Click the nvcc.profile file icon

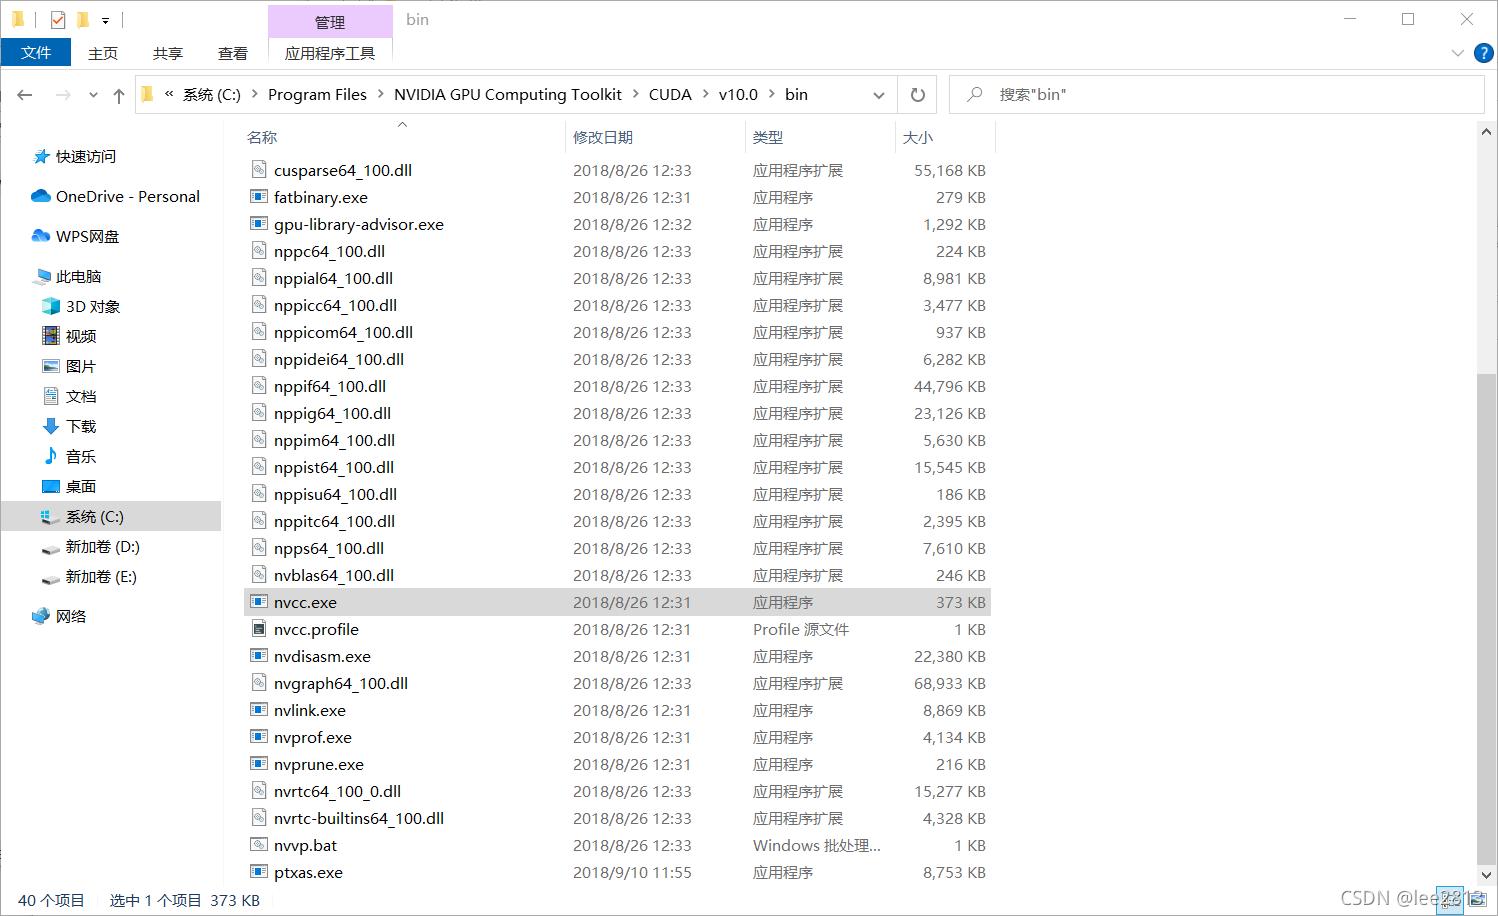[259, 629]
